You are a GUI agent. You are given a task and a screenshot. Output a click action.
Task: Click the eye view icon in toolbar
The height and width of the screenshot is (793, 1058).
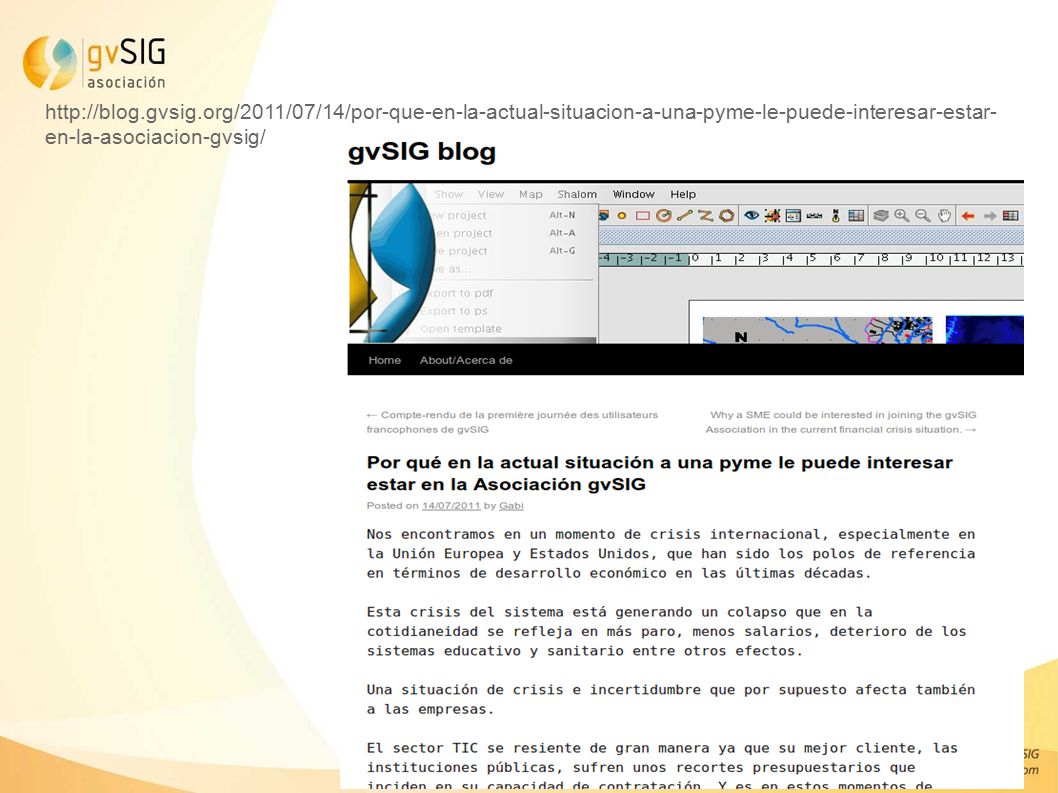(x=752, y=216)
